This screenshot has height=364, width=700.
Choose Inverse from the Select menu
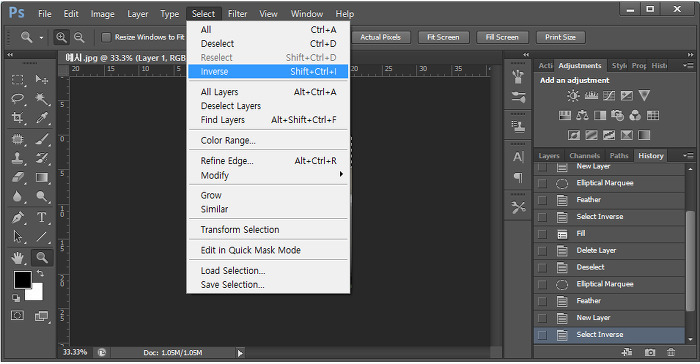(268, 71)
